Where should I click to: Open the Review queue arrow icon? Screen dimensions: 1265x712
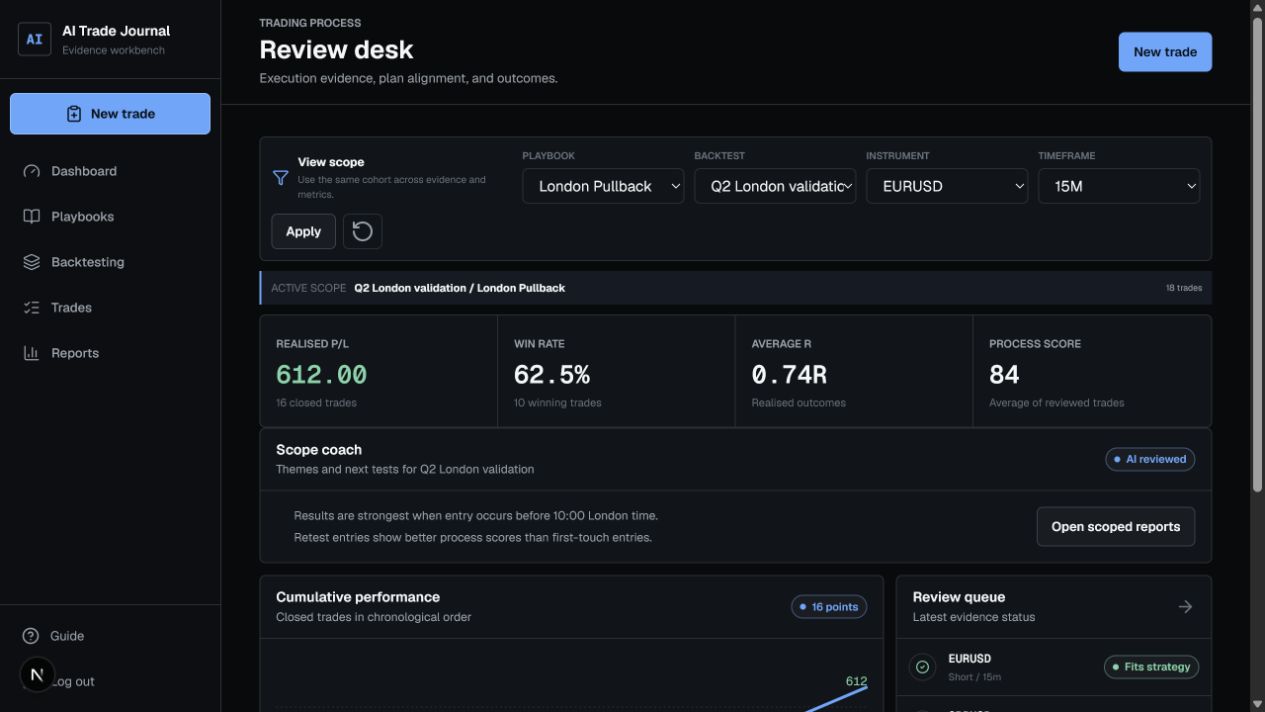[x=1185, y=607]
